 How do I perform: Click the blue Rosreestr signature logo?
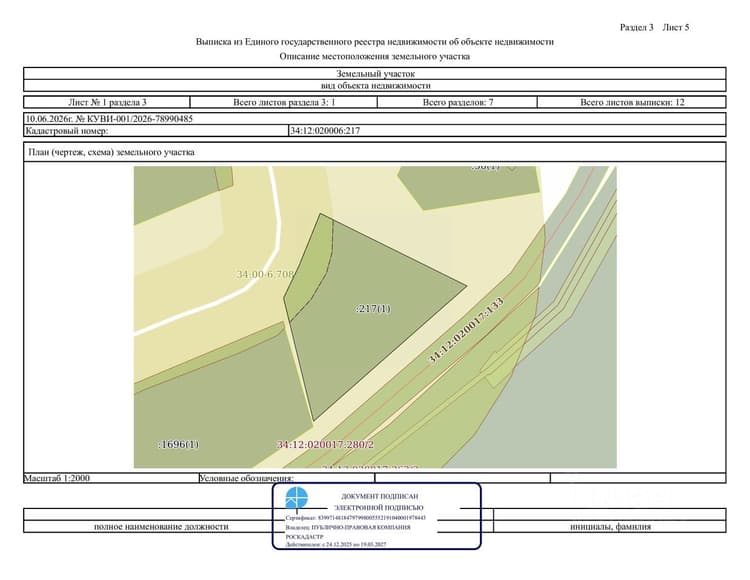coord(297,498)
